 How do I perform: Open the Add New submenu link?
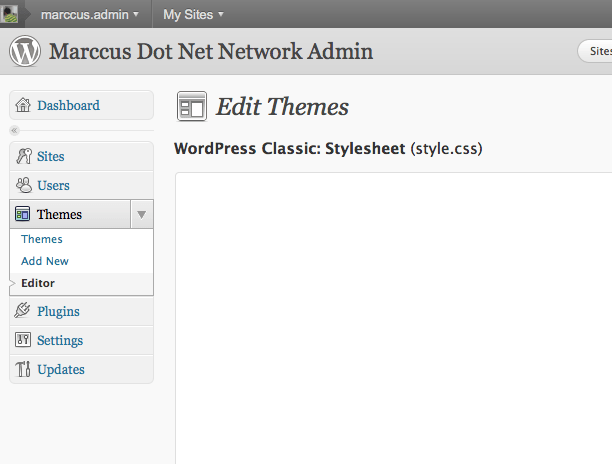click(45, 261)
